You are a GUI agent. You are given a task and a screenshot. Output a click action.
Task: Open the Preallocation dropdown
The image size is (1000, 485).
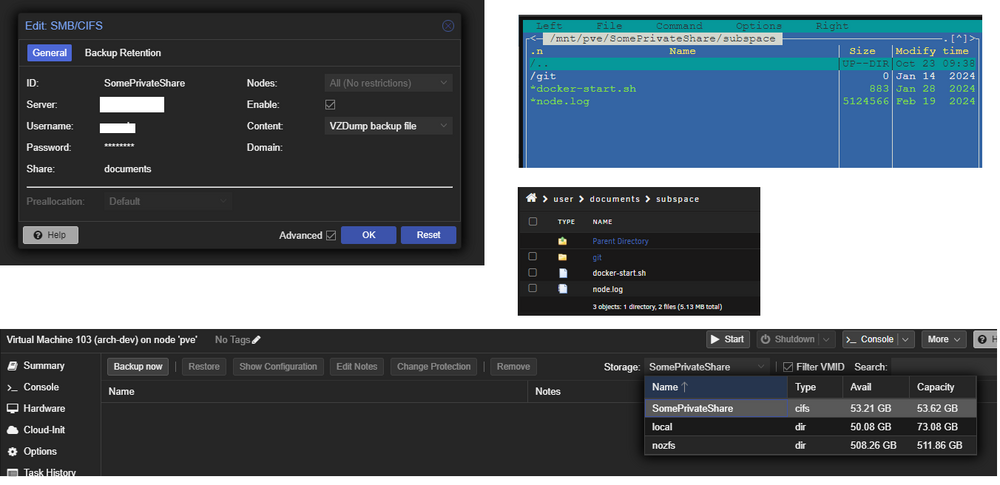point(168,201)
